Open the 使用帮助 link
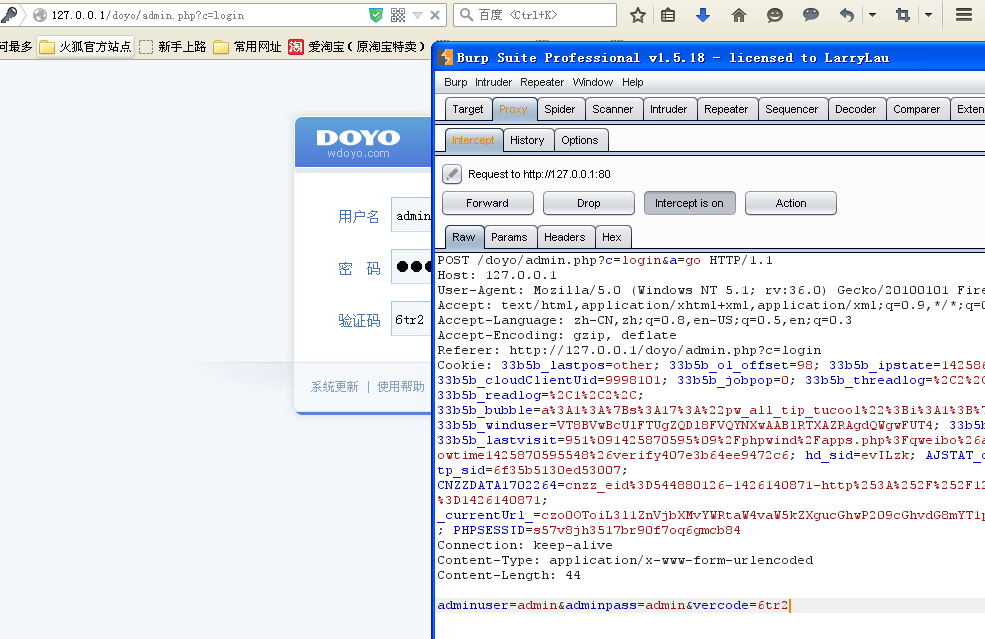985x639 pixels. [401, 386]
